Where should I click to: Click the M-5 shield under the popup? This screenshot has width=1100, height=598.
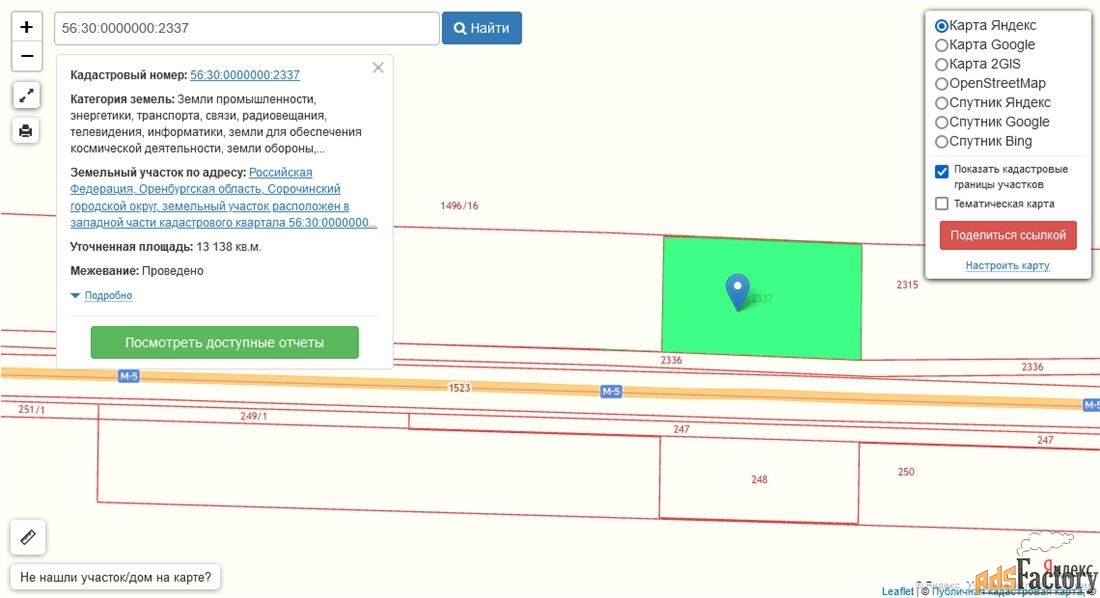(128, 376)
